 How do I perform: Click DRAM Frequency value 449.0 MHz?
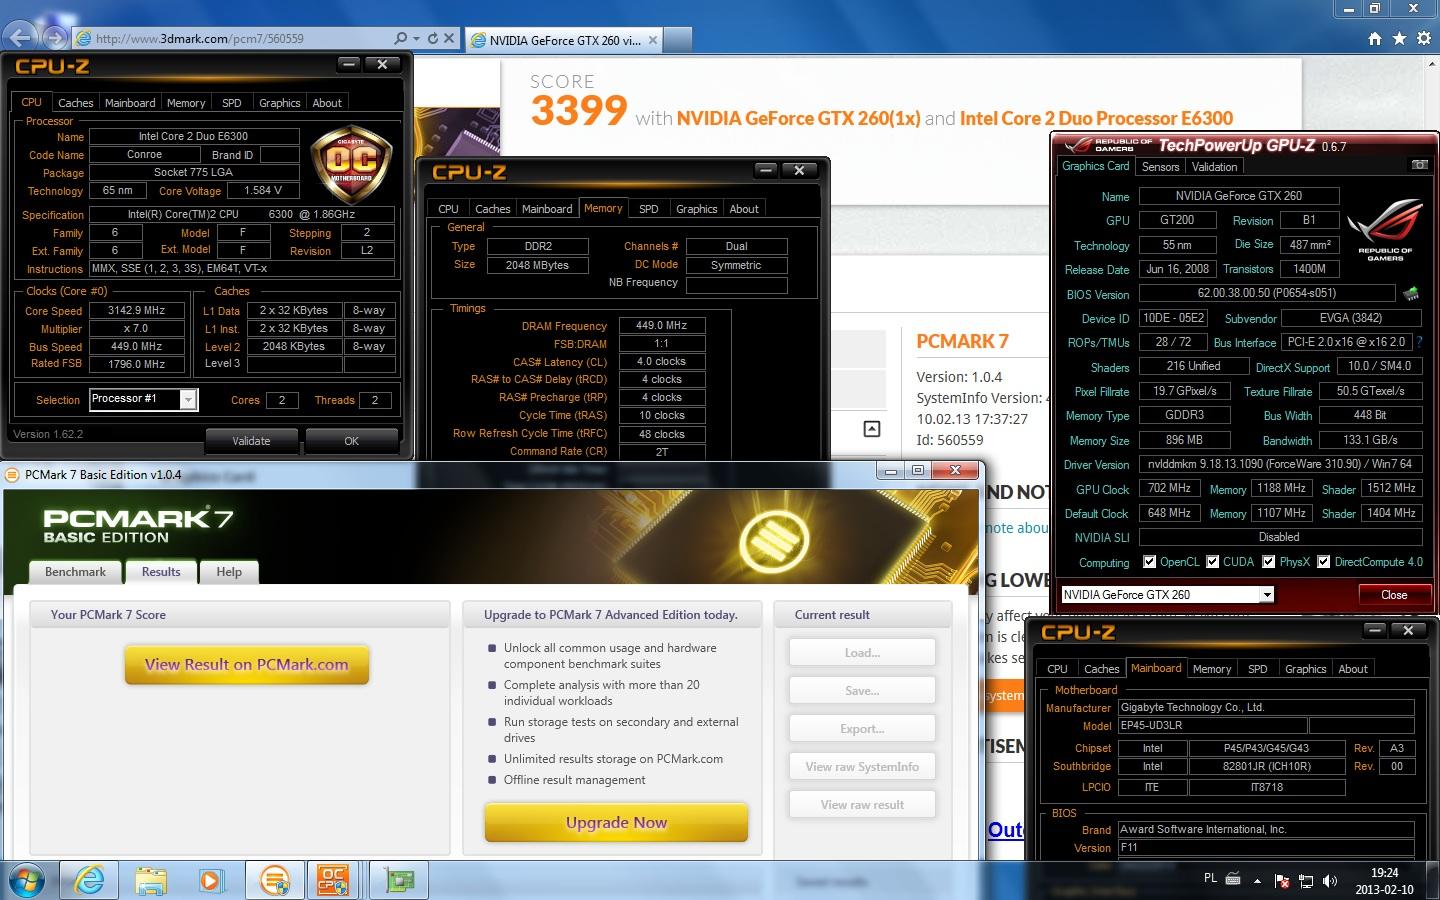[x=662, y=326]
